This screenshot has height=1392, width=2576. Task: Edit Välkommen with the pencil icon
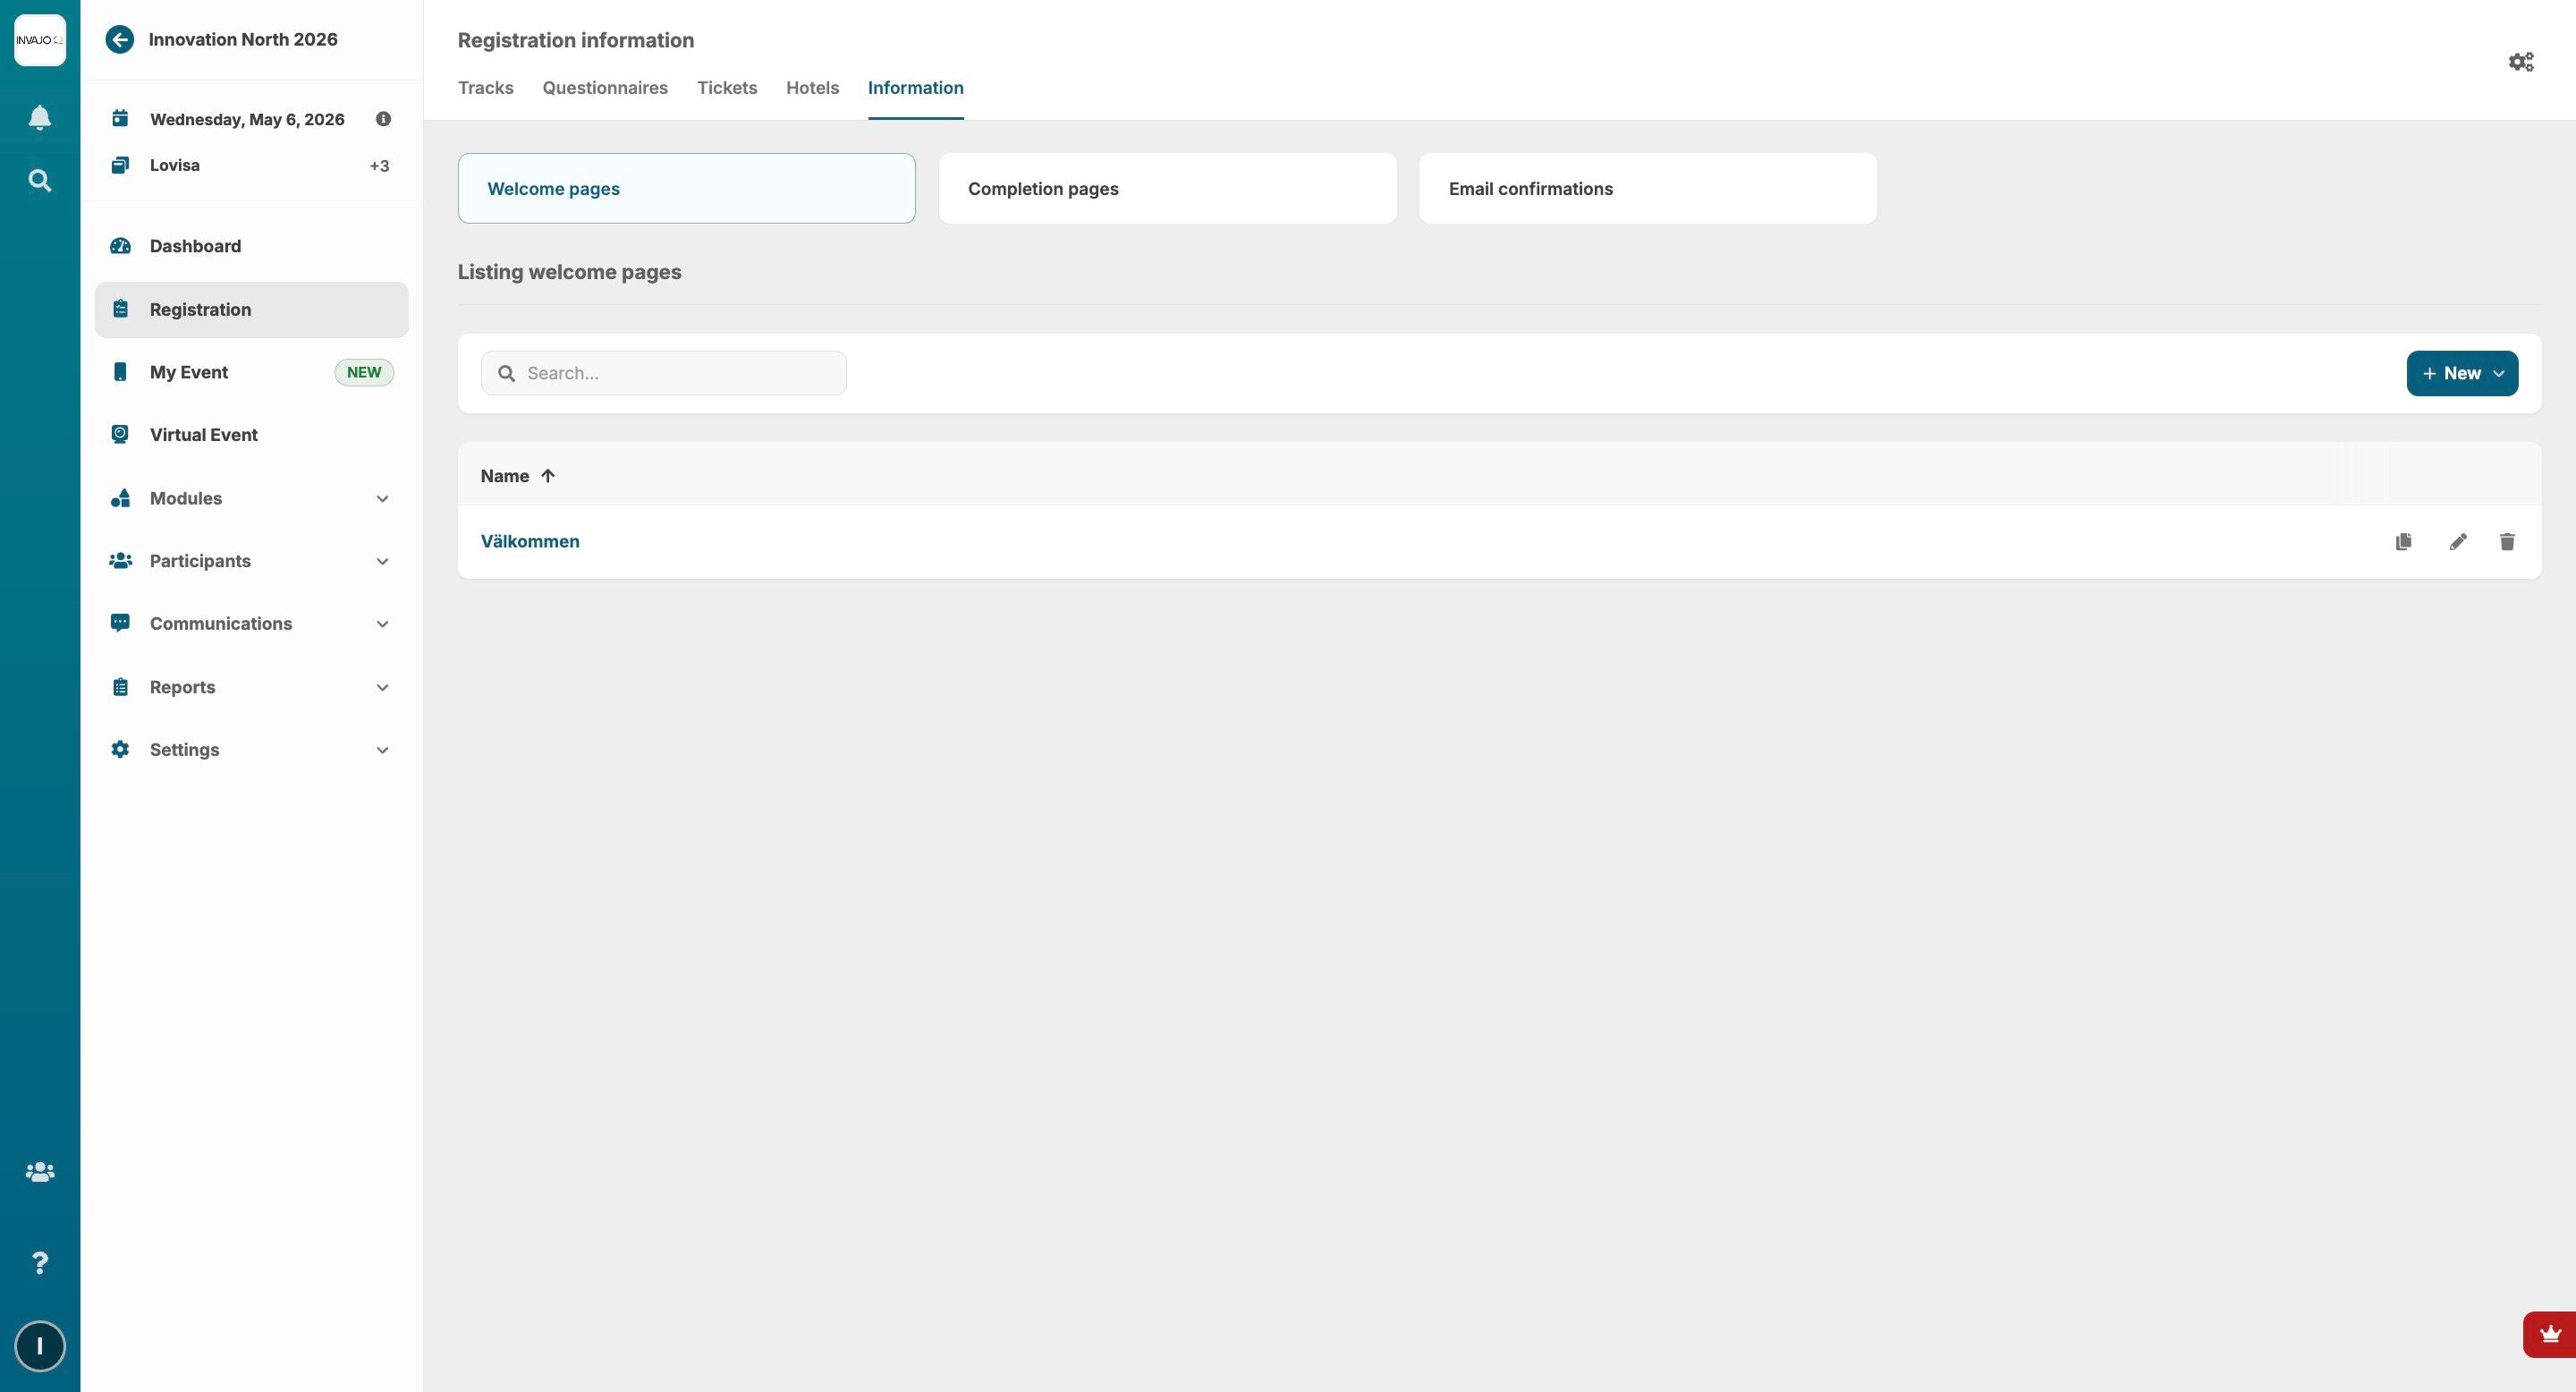click(x=2458, y=542)
